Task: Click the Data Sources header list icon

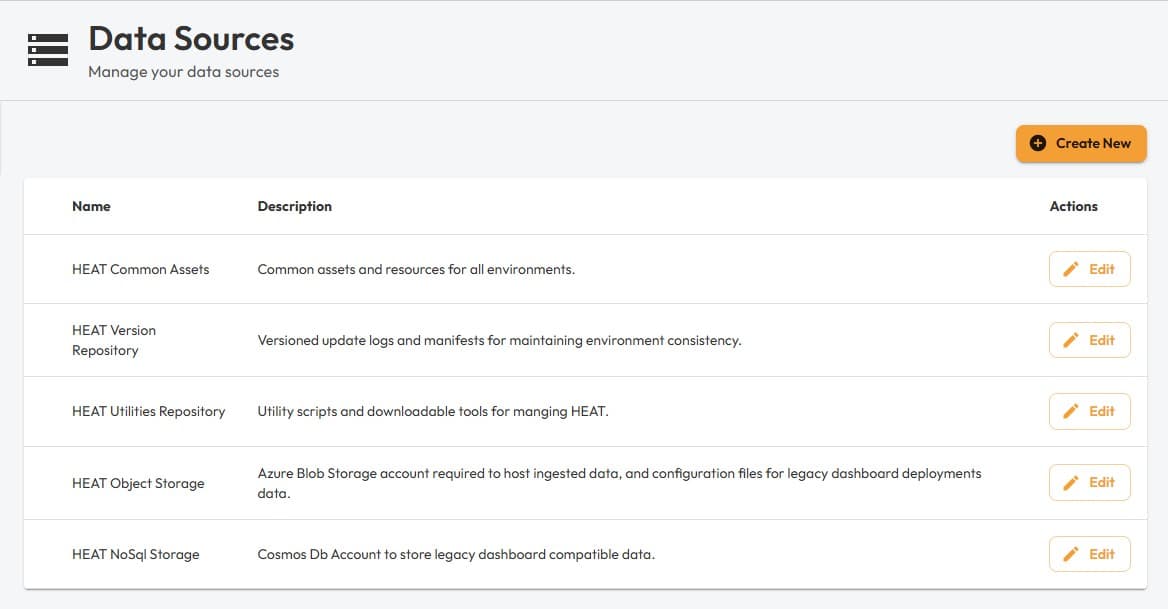Action: coord(47,50)
